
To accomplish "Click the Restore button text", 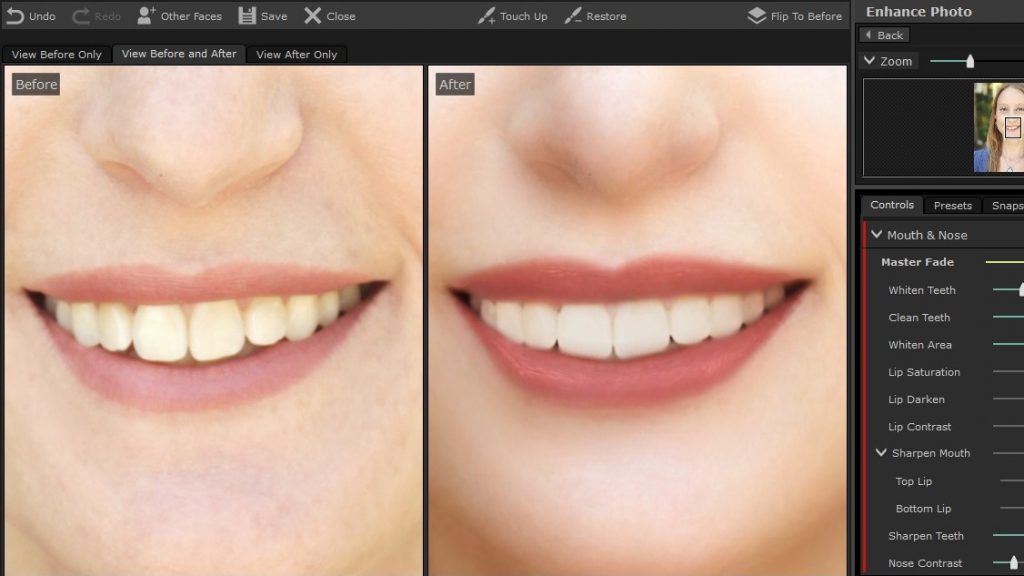I will click(606, 16).
